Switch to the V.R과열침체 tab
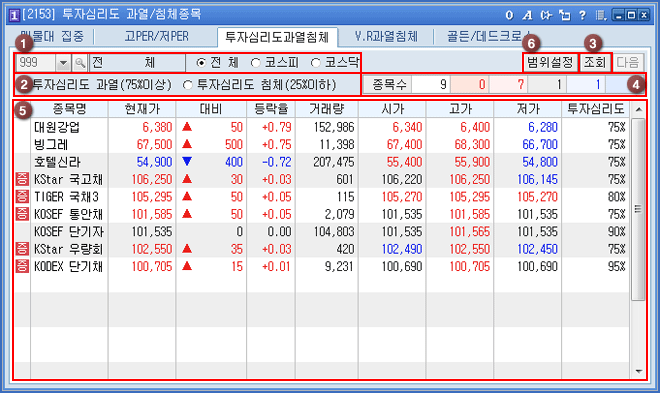Screen dimensions: 660x393 coord(386,37)
